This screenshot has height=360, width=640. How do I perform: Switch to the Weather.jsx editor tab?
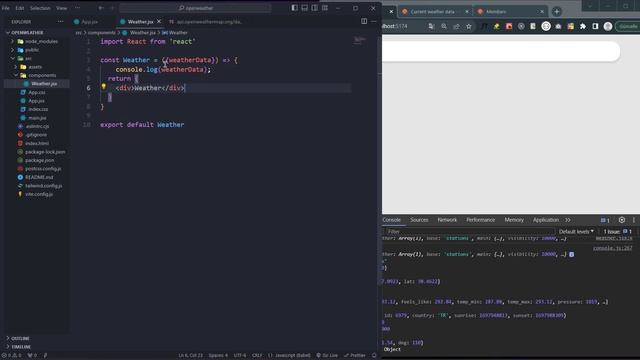click(x=140, y=22)
